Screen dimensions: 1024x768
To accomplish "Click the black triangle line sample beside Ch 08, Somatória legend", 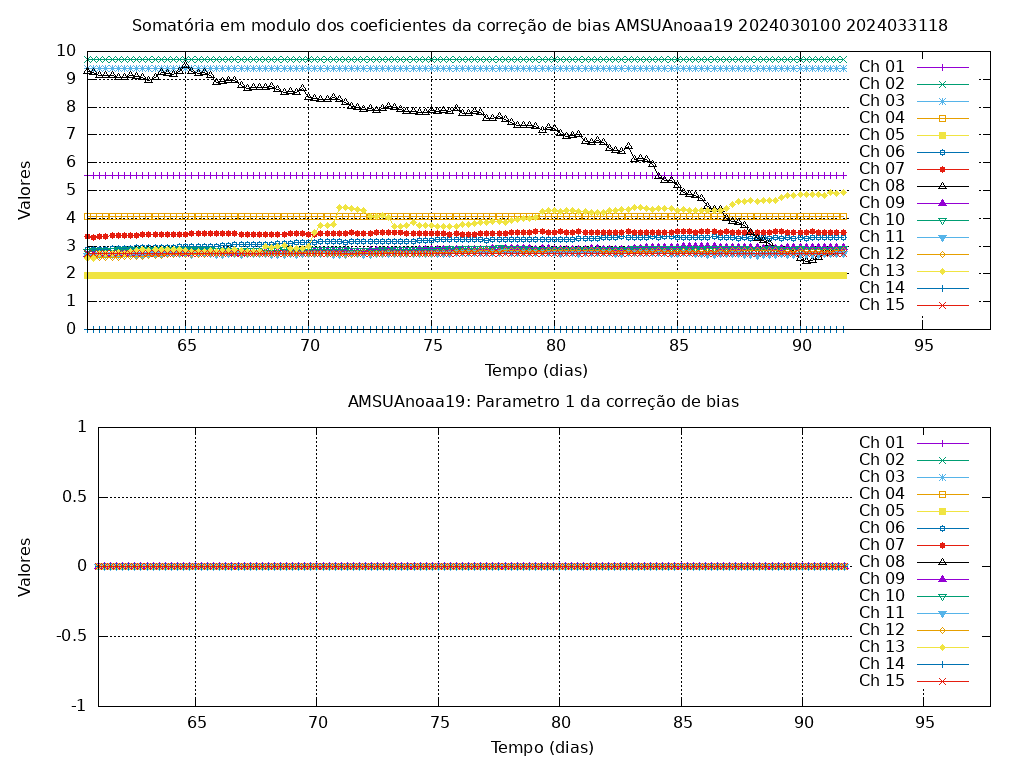I will 942,186.
